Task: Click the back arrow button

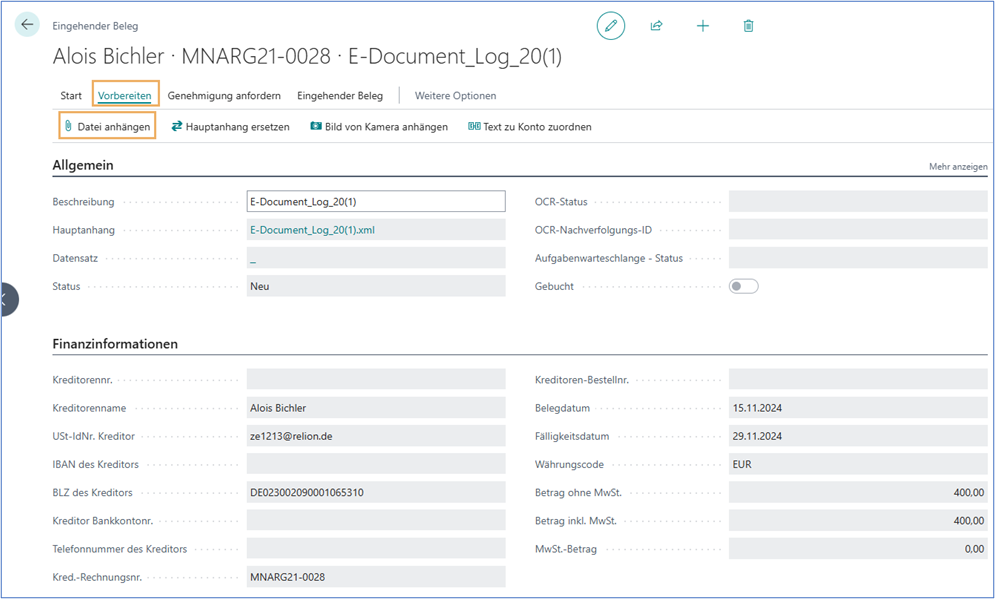Action: [27, 25]
